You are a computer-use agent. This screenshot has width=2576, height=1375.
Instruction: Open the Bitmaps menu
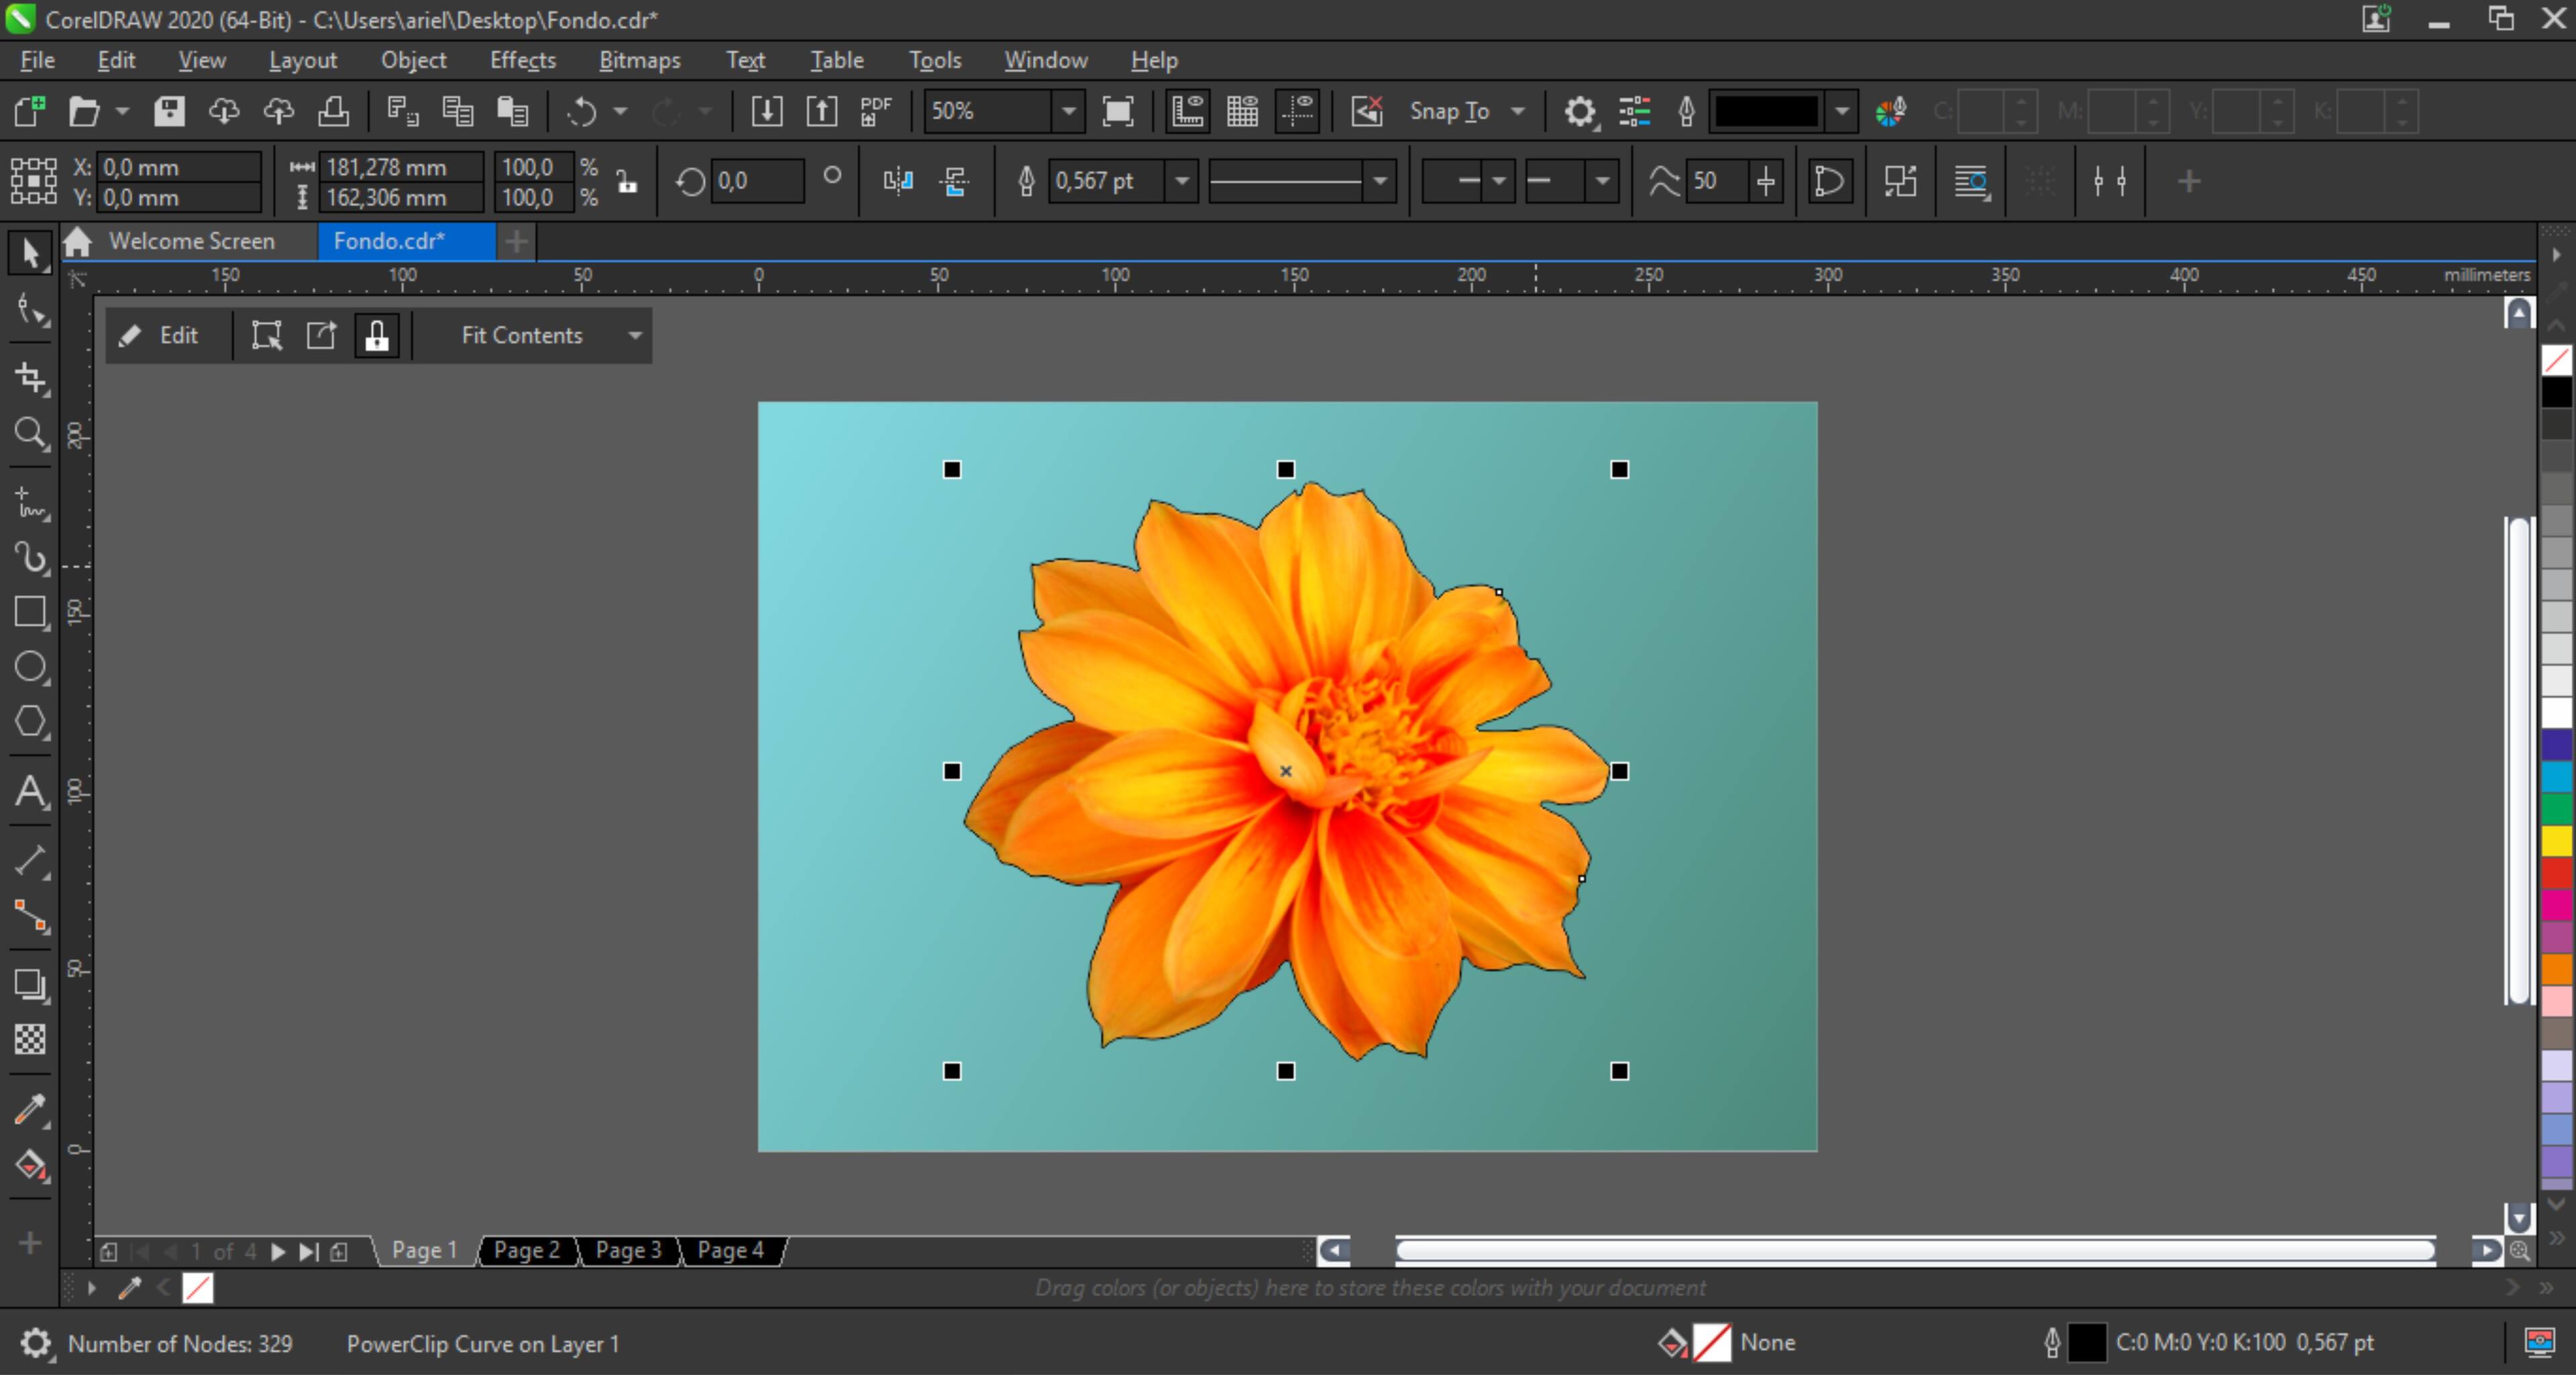(639, 60)
